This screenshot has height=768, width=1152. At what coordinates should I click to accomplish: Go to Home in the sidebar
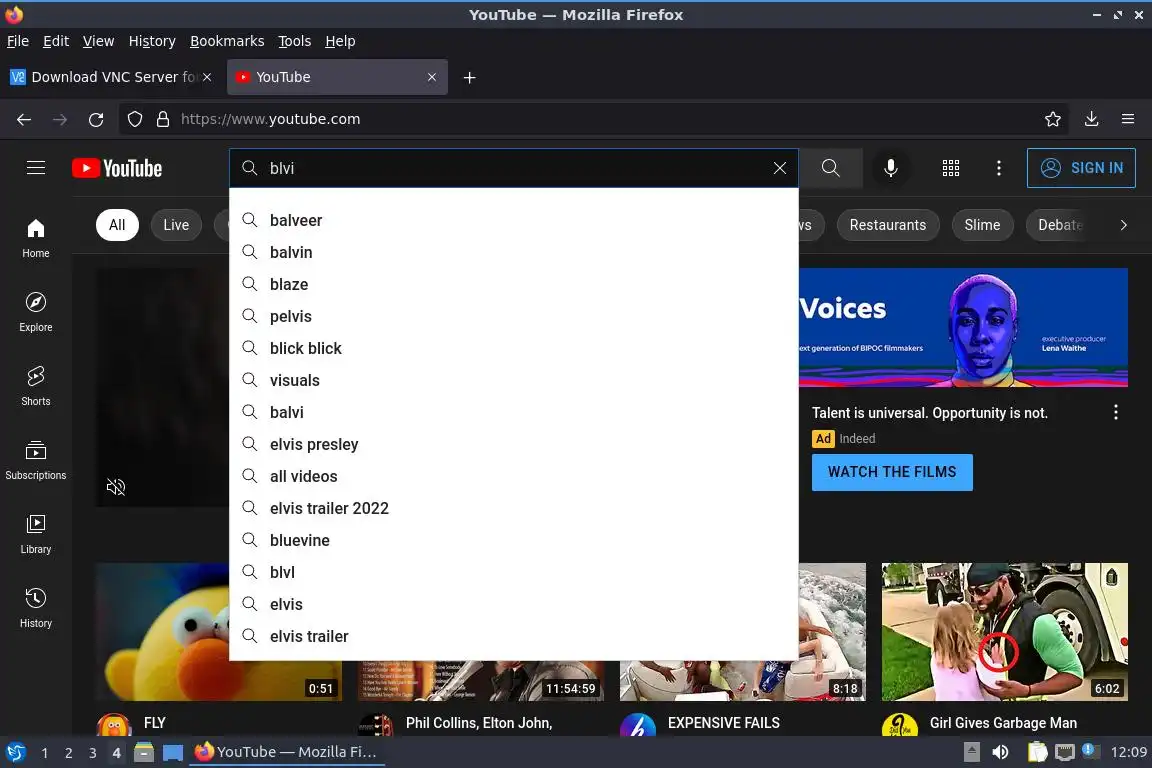(x=36, y=239)
